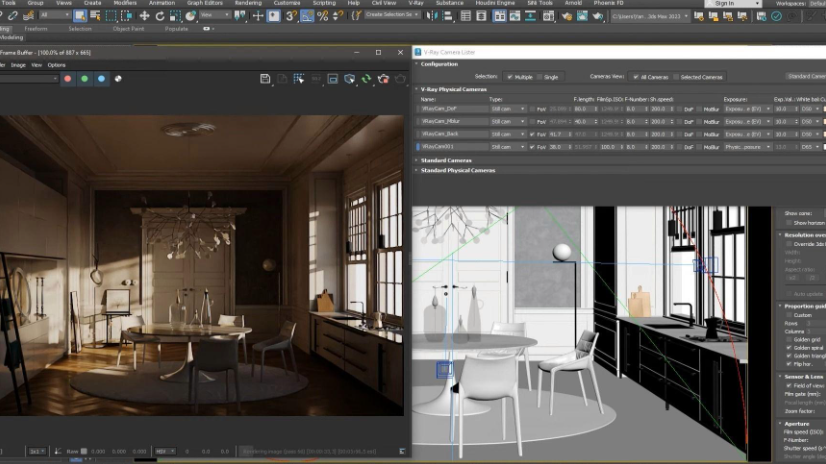Open Create Selection Set field
The width and height of the screenshot is (826, 464).
392,15
